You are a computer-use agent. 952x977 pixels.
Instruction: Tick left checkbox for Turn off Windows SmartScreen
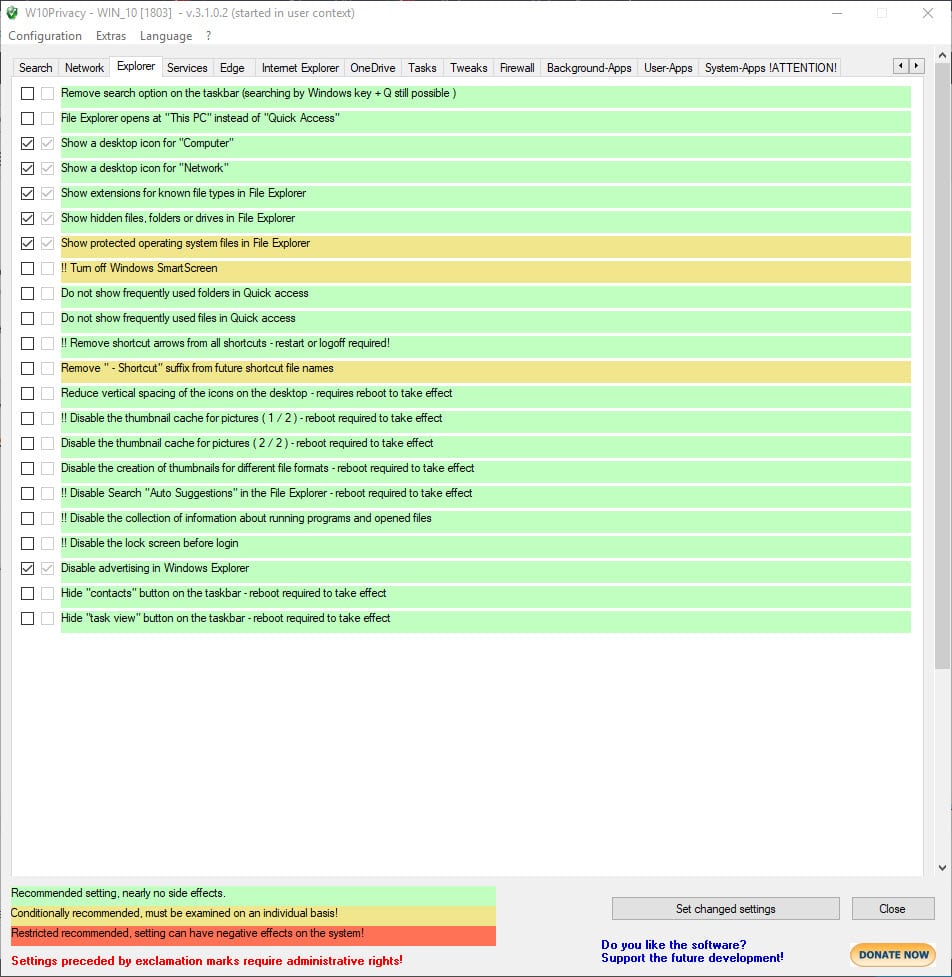point(27,269)
